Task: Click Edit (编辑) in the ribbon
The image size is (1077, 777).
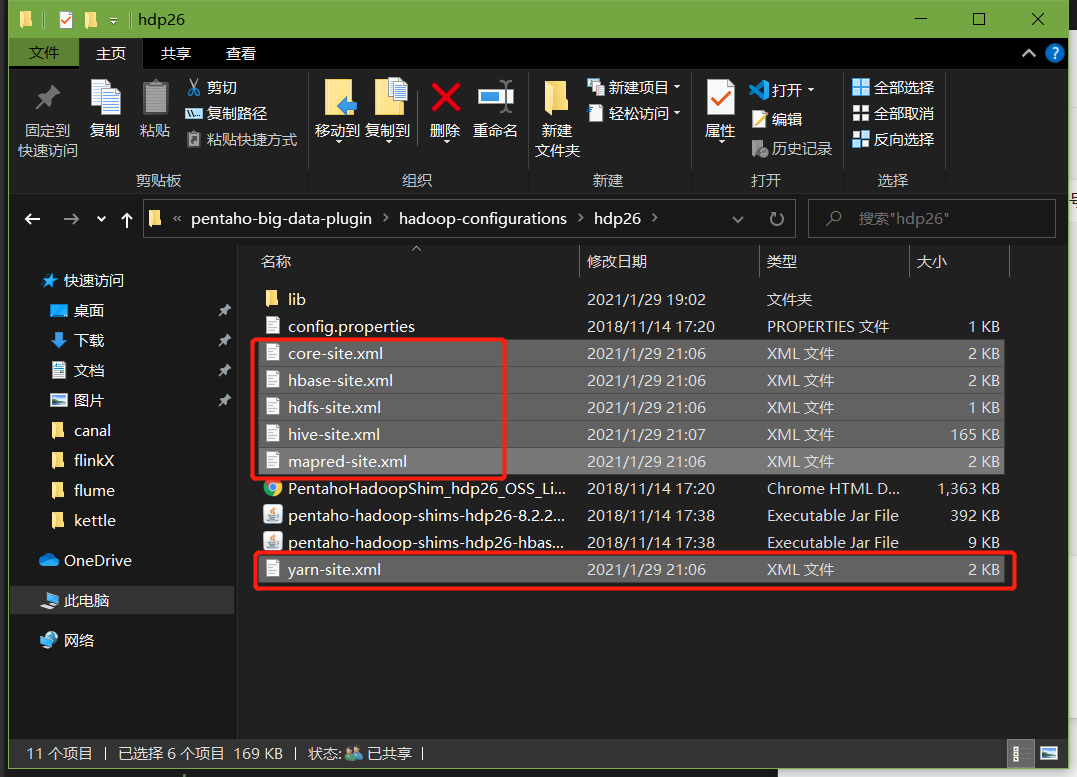Action: [777, 119]
